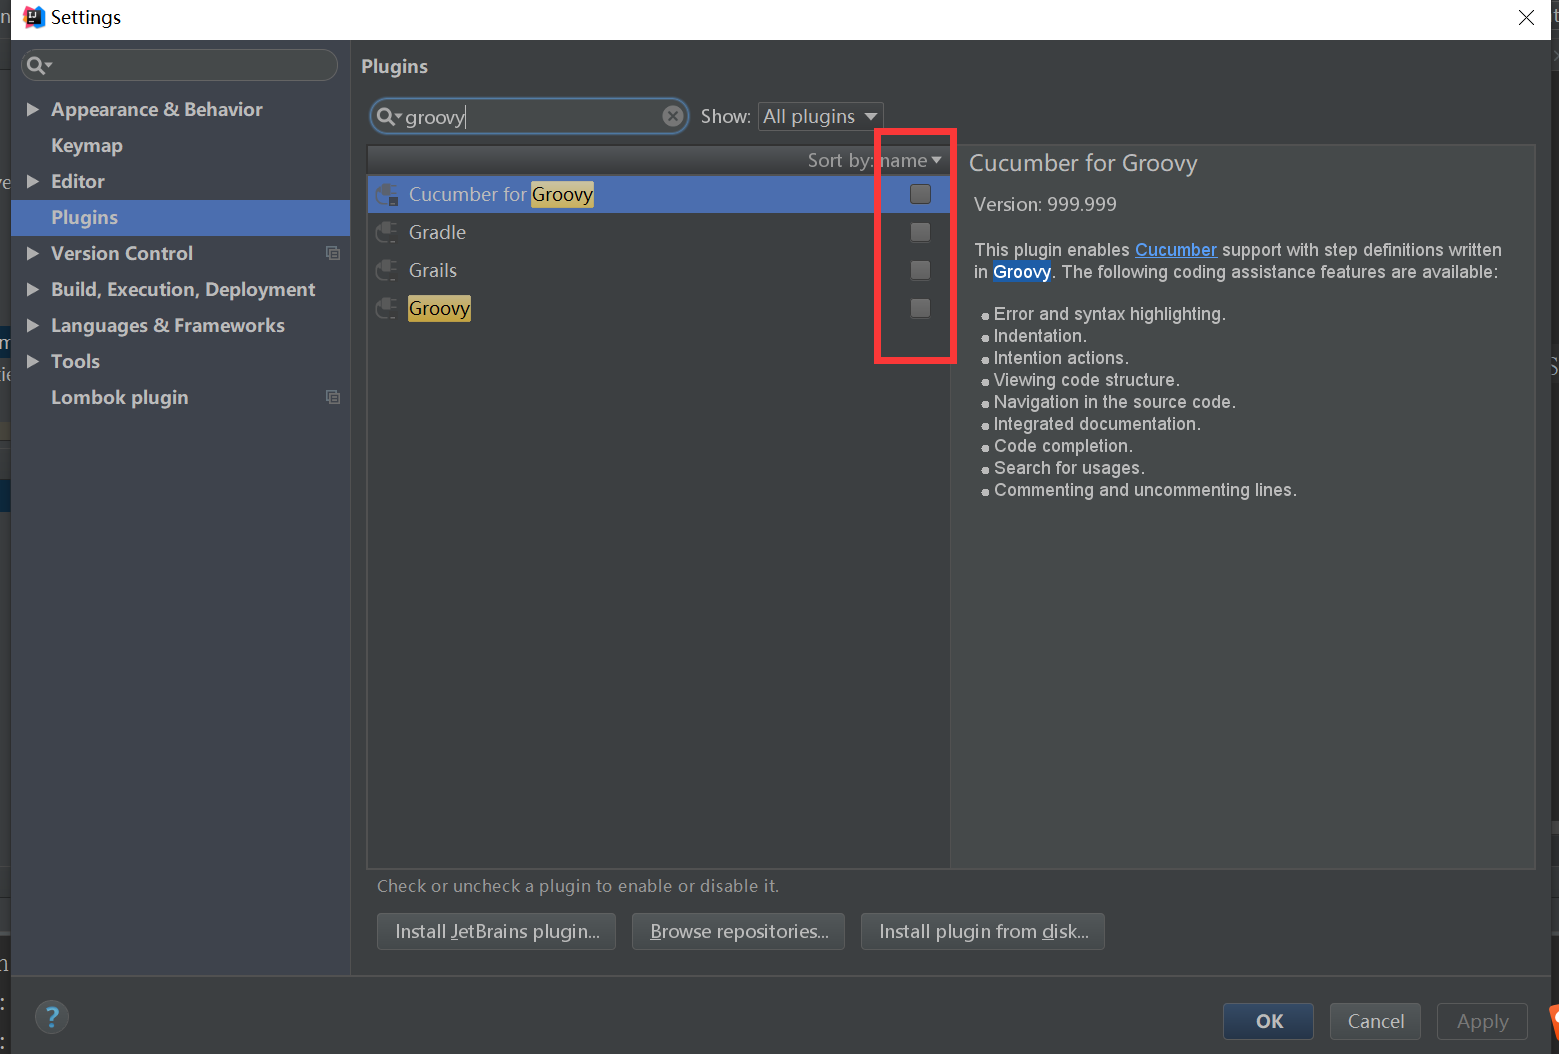
Task: Enable the Gradle plugin checkbox
Action: [920, 232]
